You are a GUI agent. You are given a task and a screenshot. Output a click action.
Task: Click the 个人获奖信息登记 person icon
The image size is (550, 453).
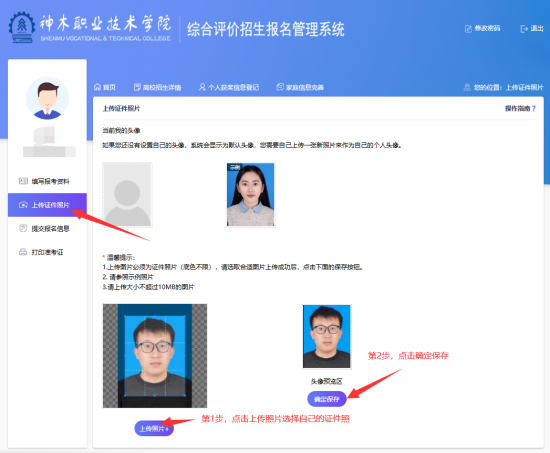(202, 87)
